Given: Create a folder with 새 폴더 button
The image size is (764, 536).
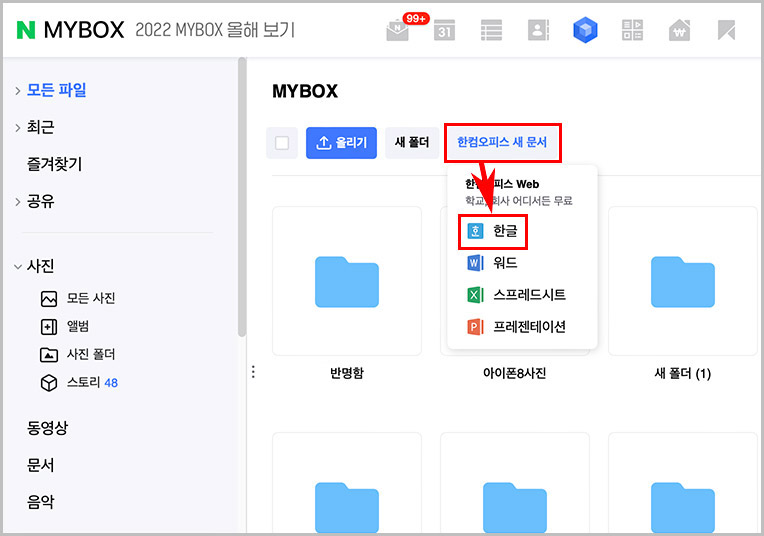Looking at the screenshot, I should (412, 143).
